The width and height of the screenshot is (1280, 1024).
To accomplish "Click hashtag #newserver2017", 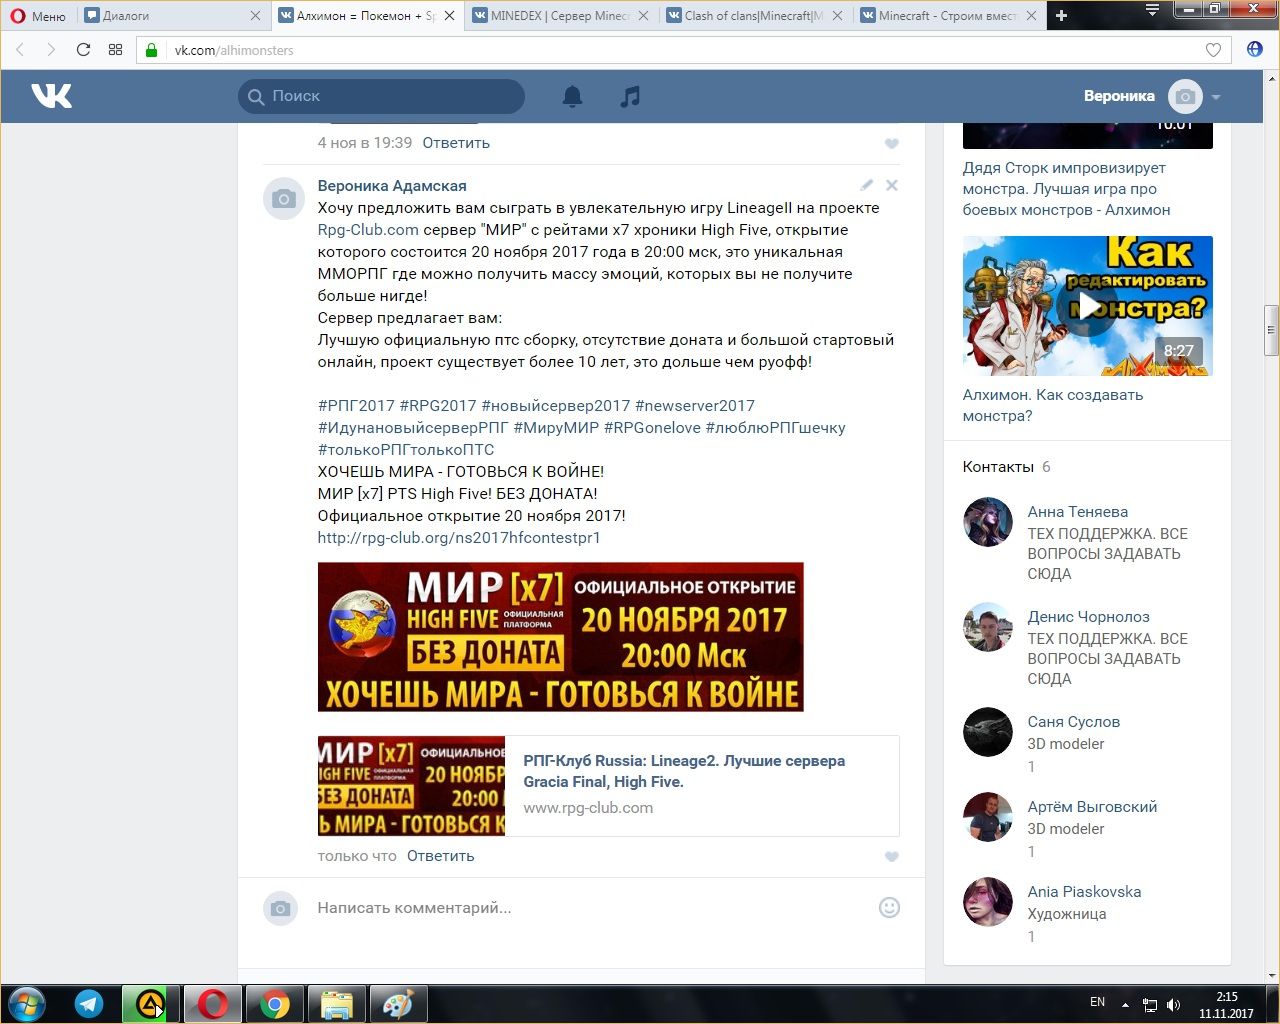I will (695, 406).
